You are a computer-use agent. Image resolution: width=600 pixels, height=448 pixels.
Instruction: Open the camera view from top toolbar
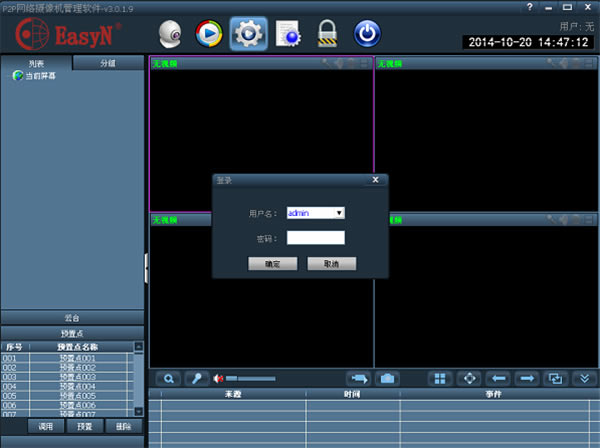173,34
